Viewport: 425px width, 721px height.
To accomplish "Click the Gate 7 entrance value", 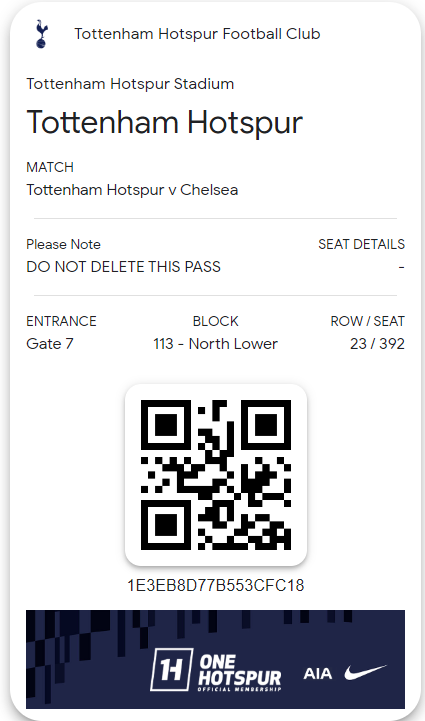I will click(x=50, y=343).
